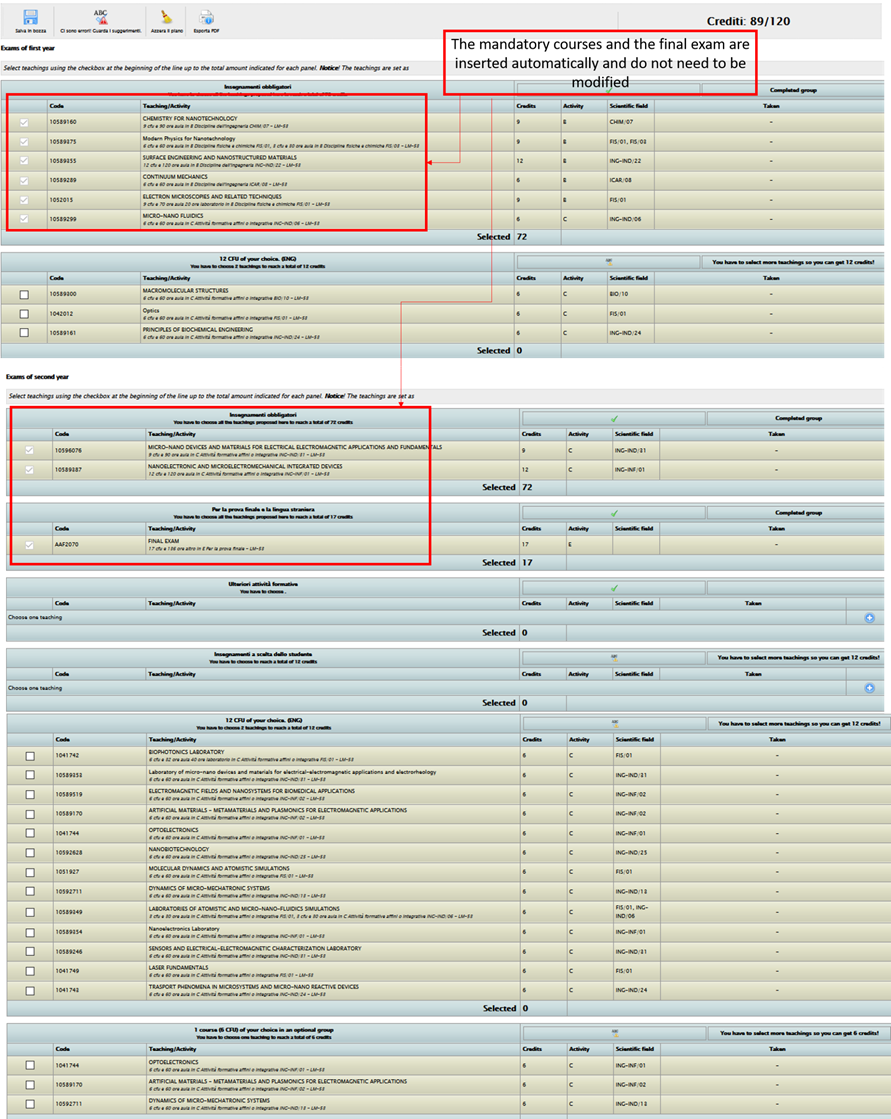The height and width of the screenshot is (1119, 891).
Task: Check ARTIFICIAL MATERIALS in the optional 6 CFU group
Action: pyautogui.click(x=30, y=1085)
